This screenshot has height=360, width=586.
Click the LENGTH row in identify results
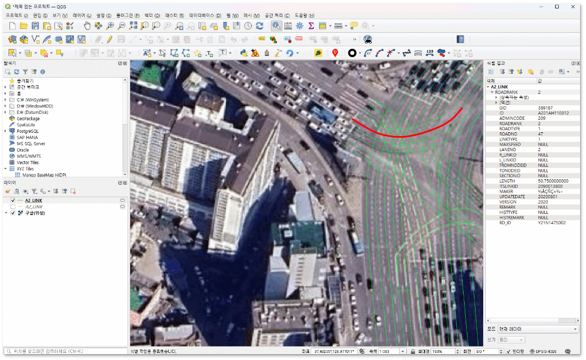(x=533, y=181)
